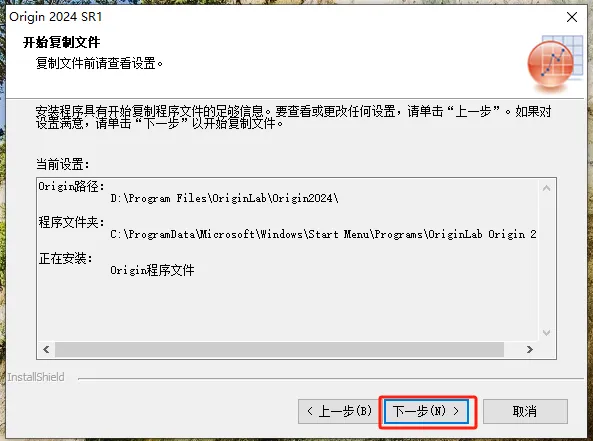Select the Origin程序文件 line

pyautogui.click(x=152, y=270)
